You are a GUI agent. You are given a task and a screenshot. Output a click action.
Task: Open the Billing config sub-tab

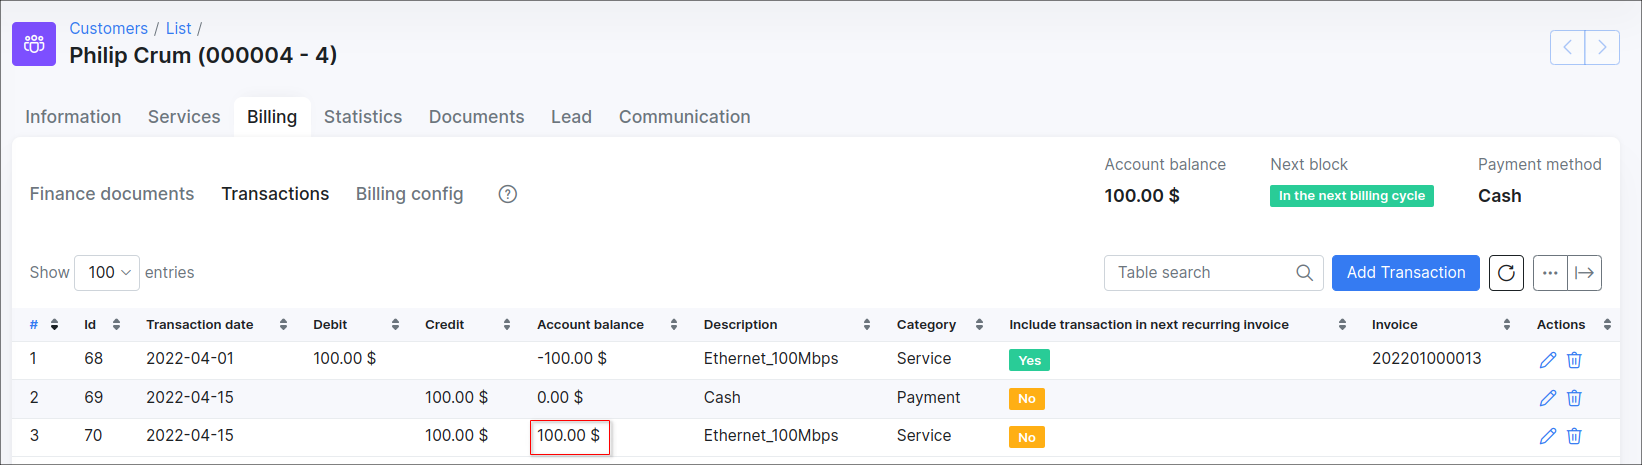[x=409, y=194]
